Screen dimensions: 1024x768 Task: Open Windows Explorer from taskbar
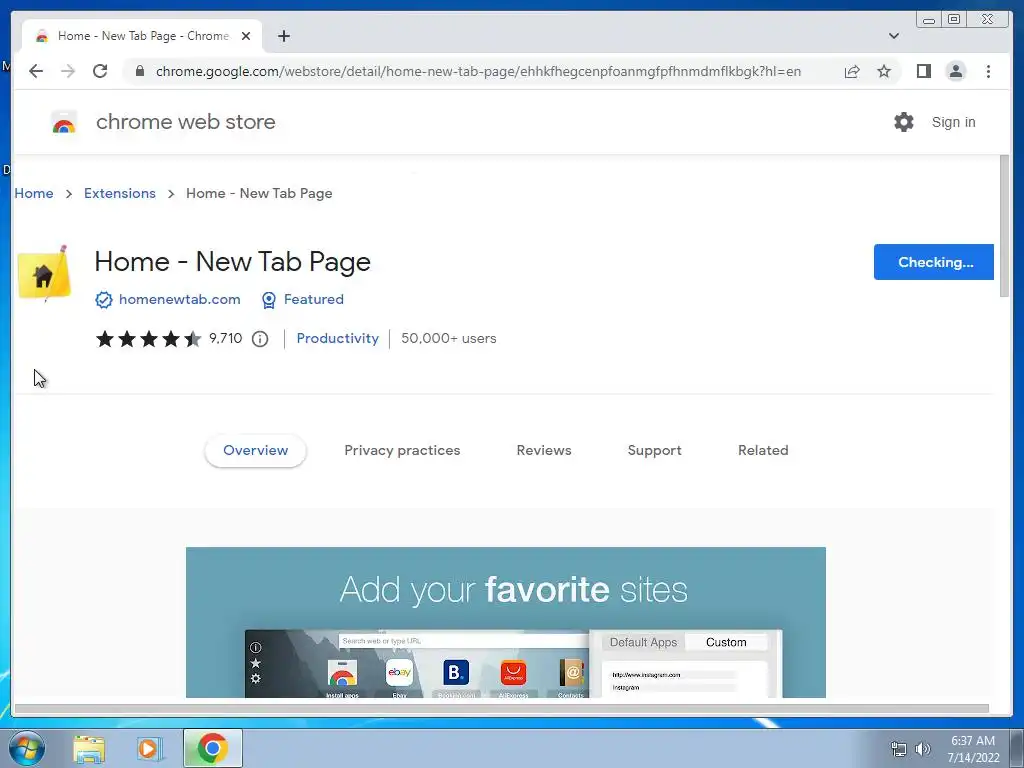click(89, 749)
